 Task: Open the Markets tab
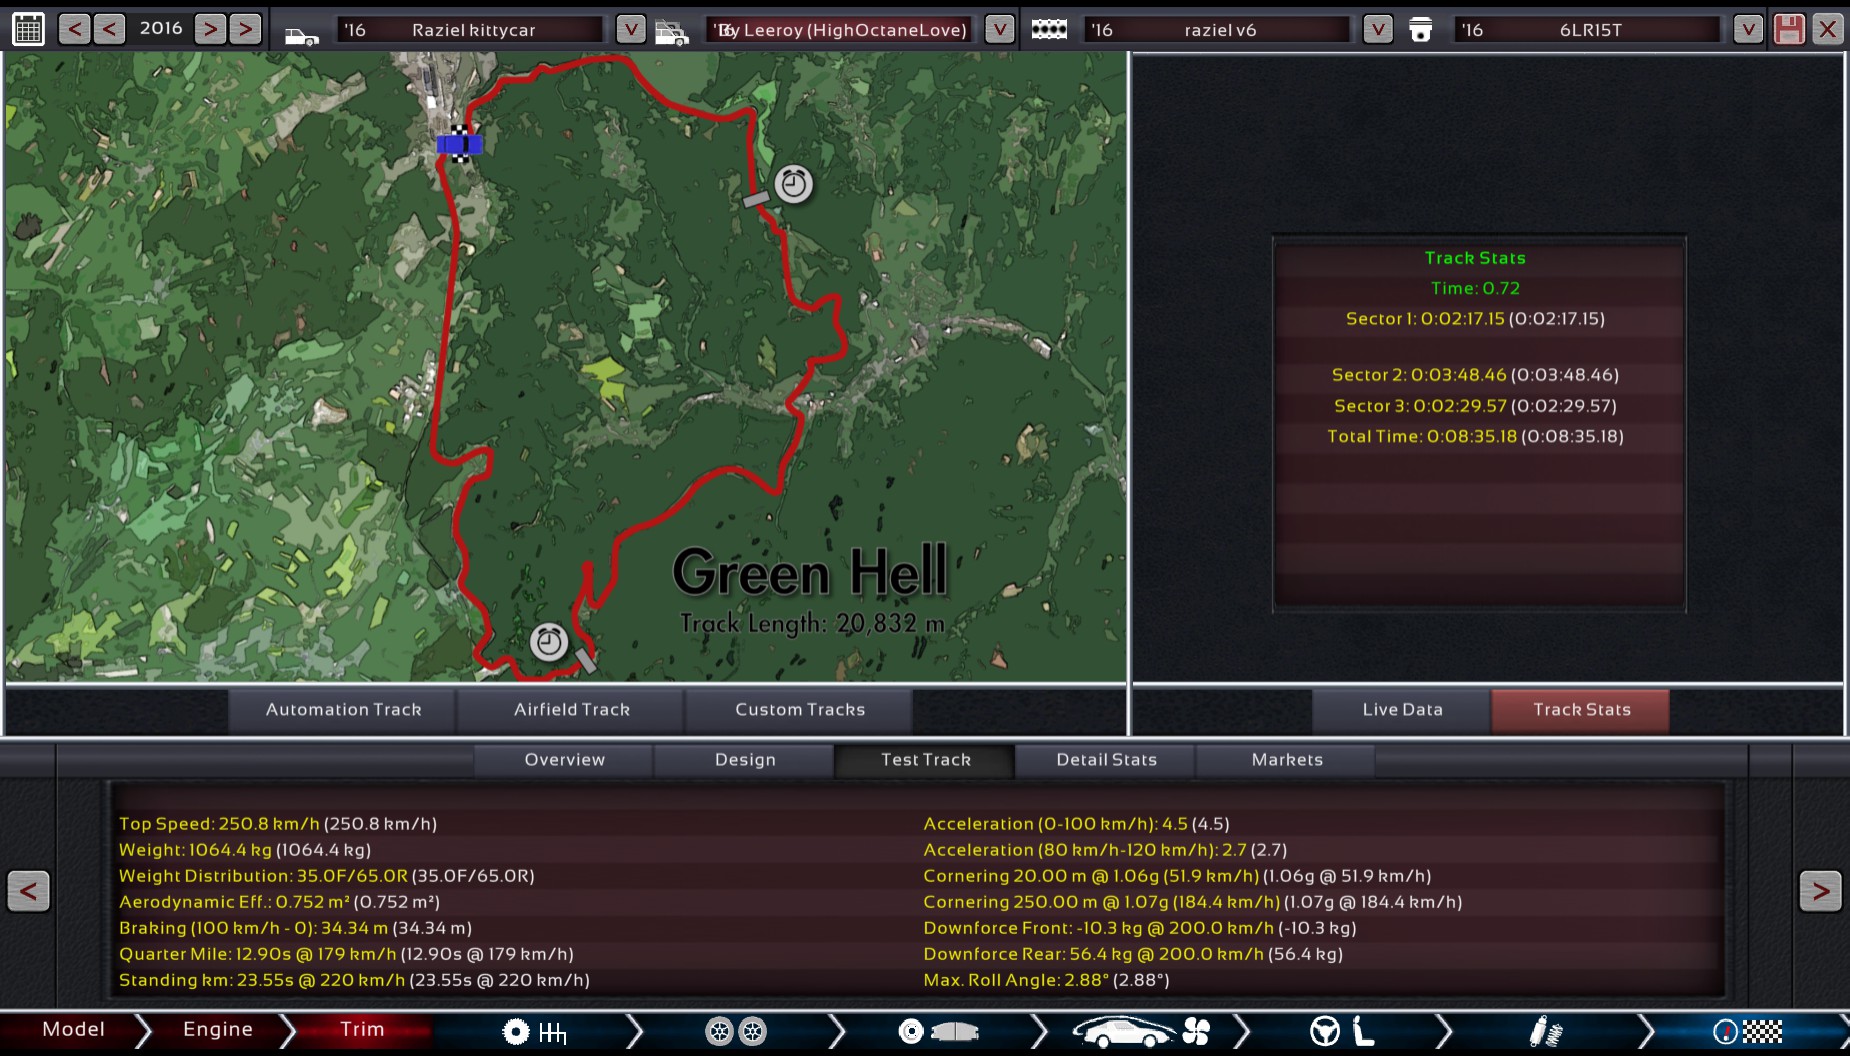point(1287,760)
